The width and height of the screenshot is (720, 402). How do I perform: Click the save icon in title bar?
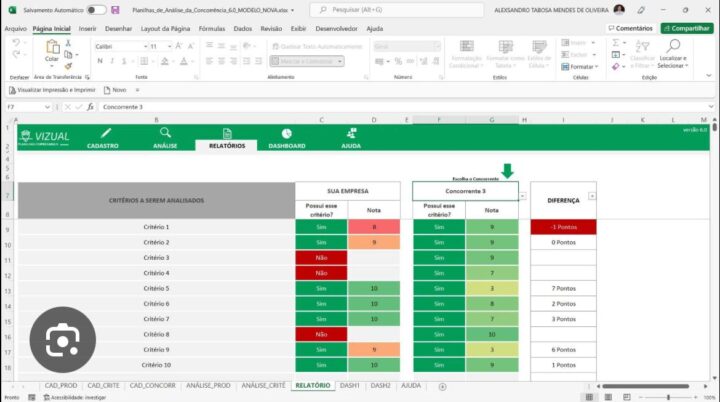pyautogui.click(x=116, y=9)
